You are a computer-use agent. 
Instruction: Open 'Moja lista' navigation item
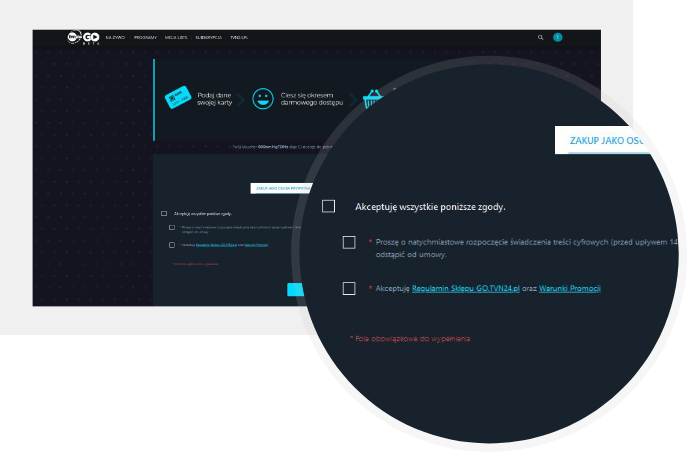pos(176,37)
